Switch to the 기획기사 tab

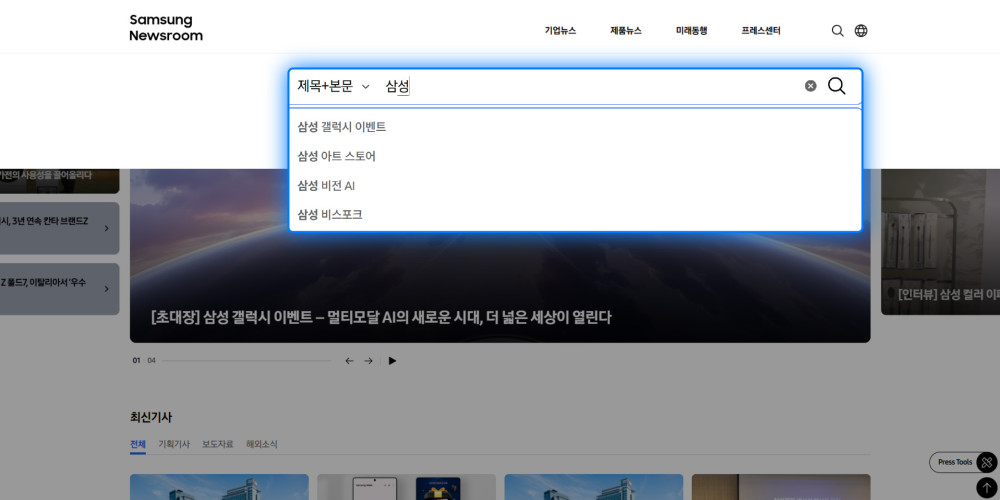coord(173,444)
